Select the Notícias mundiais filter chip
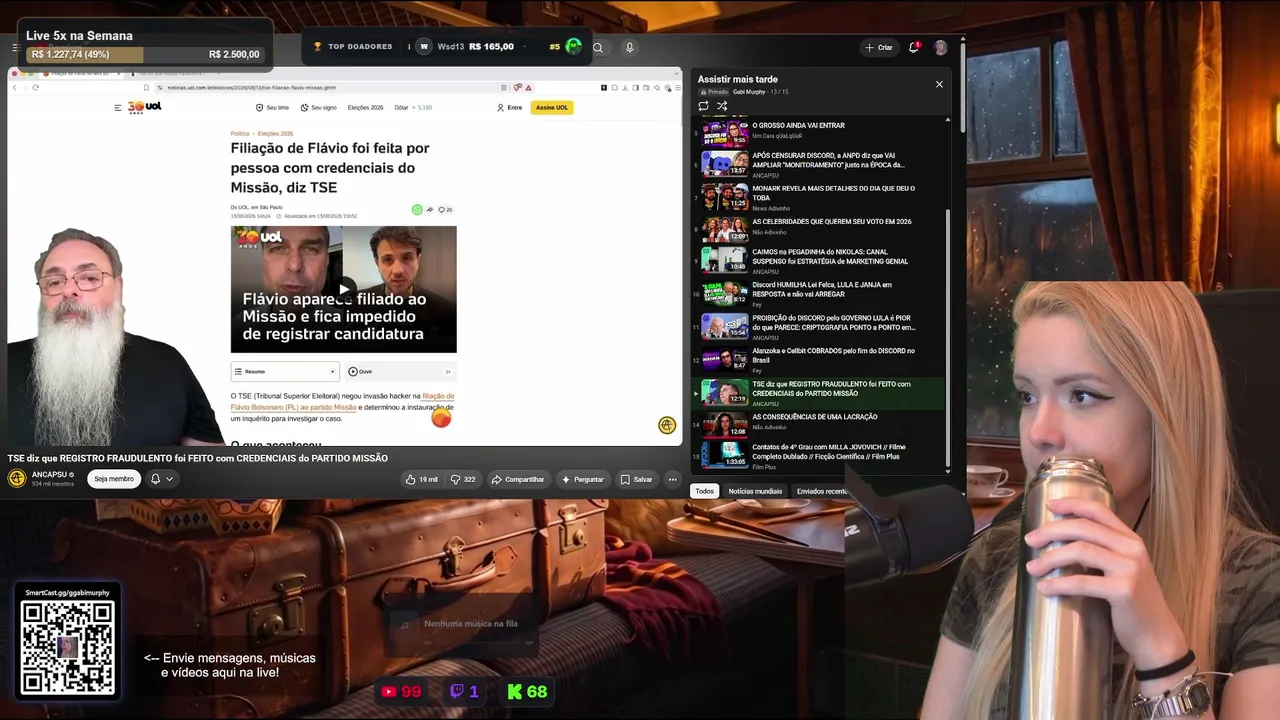 (755, 491)
